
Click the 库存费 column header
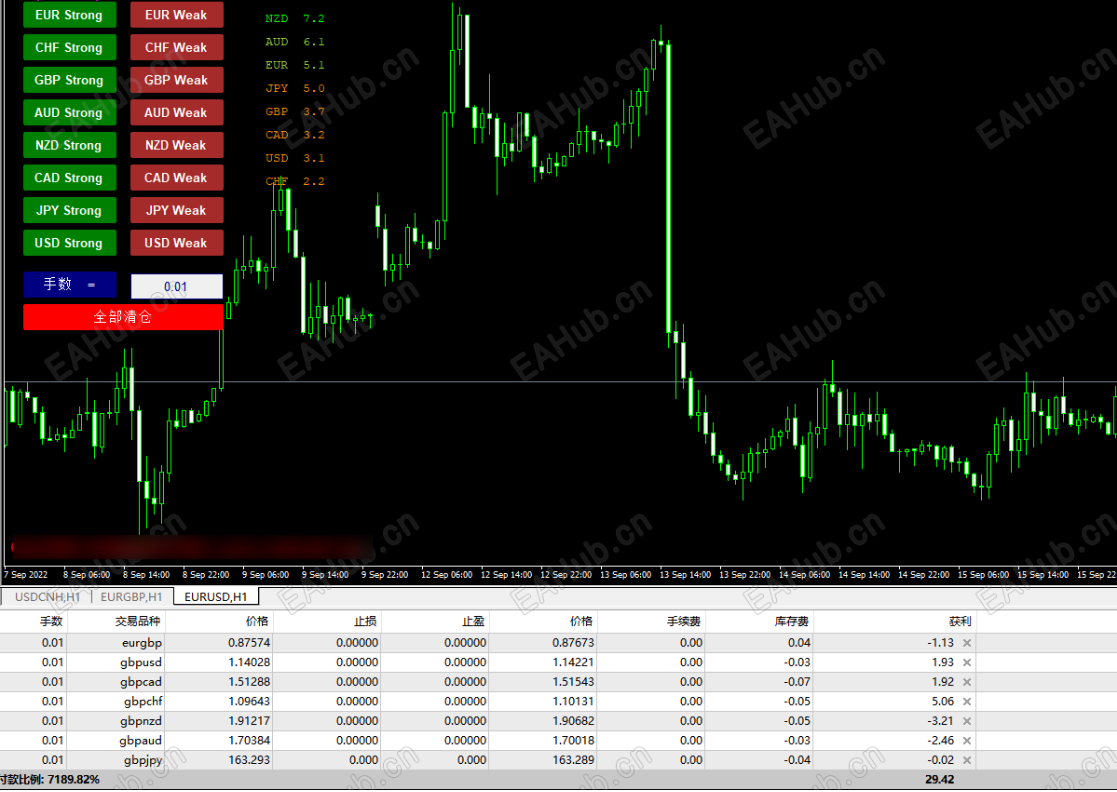(759, 622)
